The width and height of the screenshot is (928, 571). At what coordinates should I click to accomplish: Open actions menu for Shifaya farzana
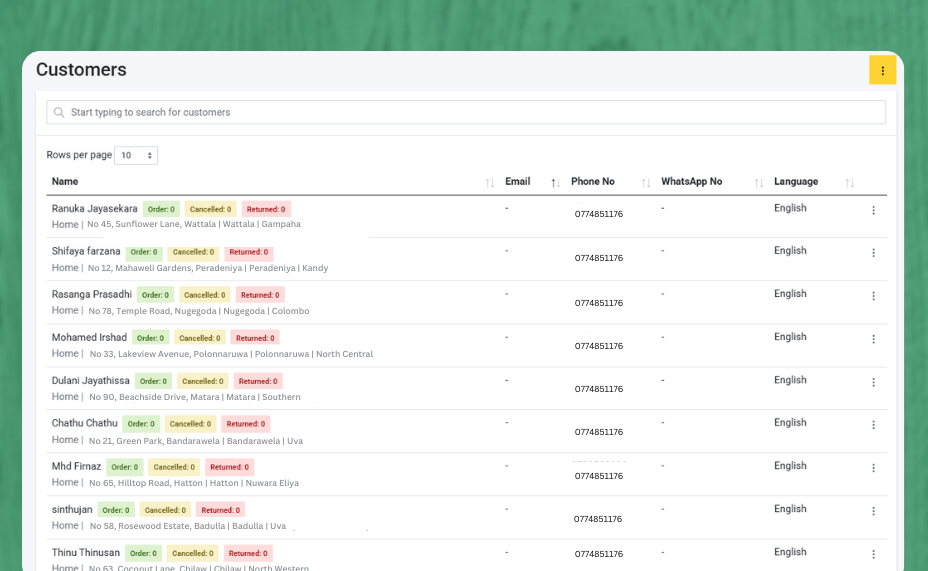873,253
